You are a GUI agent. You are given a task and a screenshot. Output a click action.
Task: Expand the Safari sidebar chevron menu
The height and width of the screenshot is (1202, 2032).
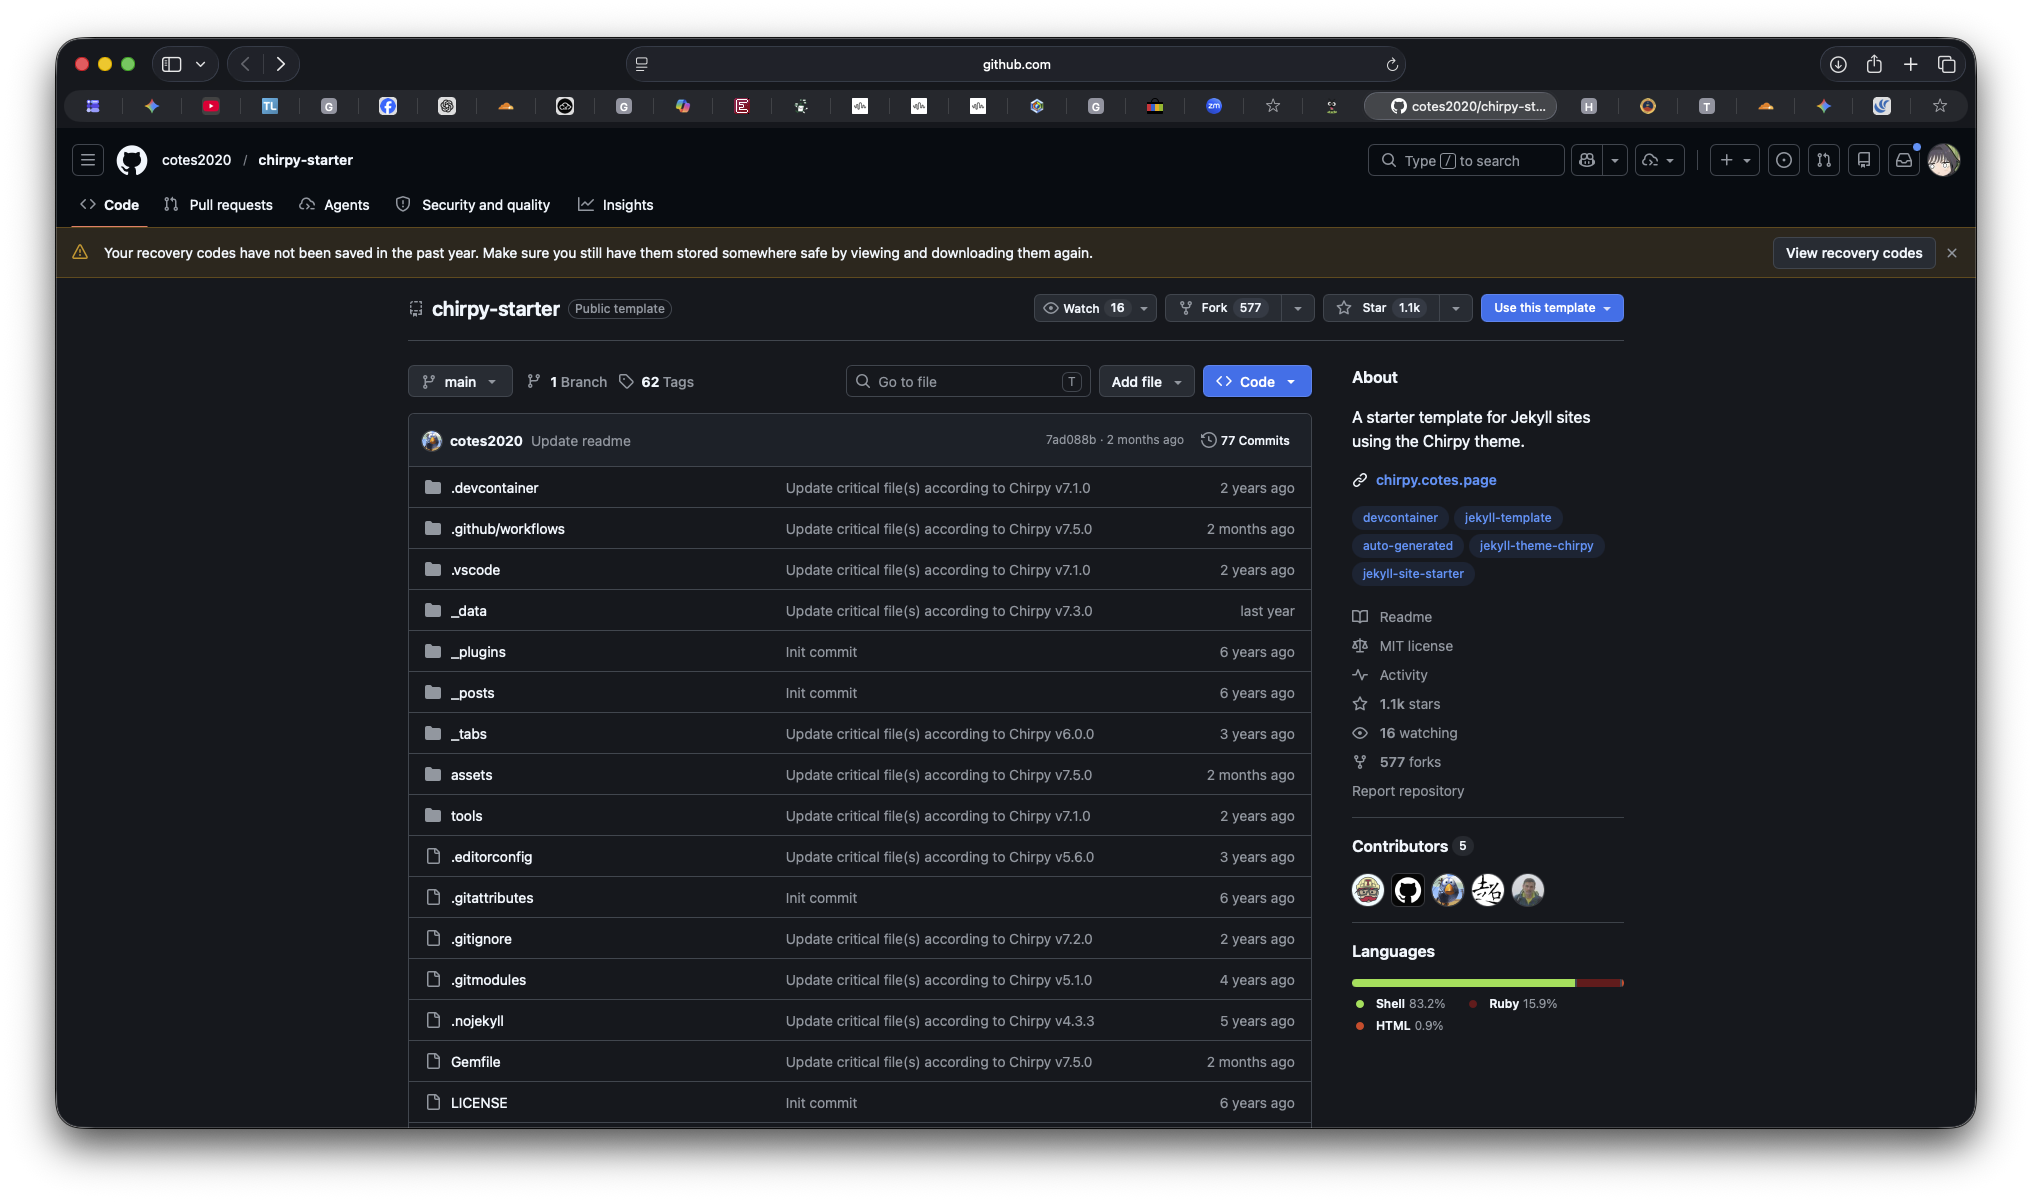[200, 64]
